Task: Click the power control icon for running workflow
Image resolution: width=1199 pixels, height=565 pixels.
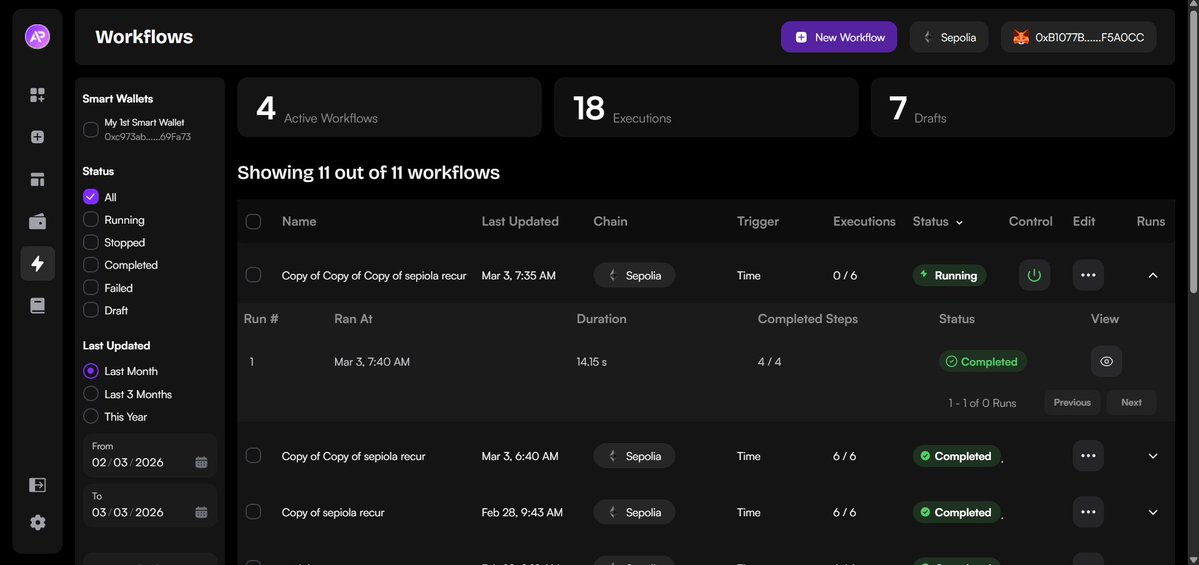Action: 1035,275
